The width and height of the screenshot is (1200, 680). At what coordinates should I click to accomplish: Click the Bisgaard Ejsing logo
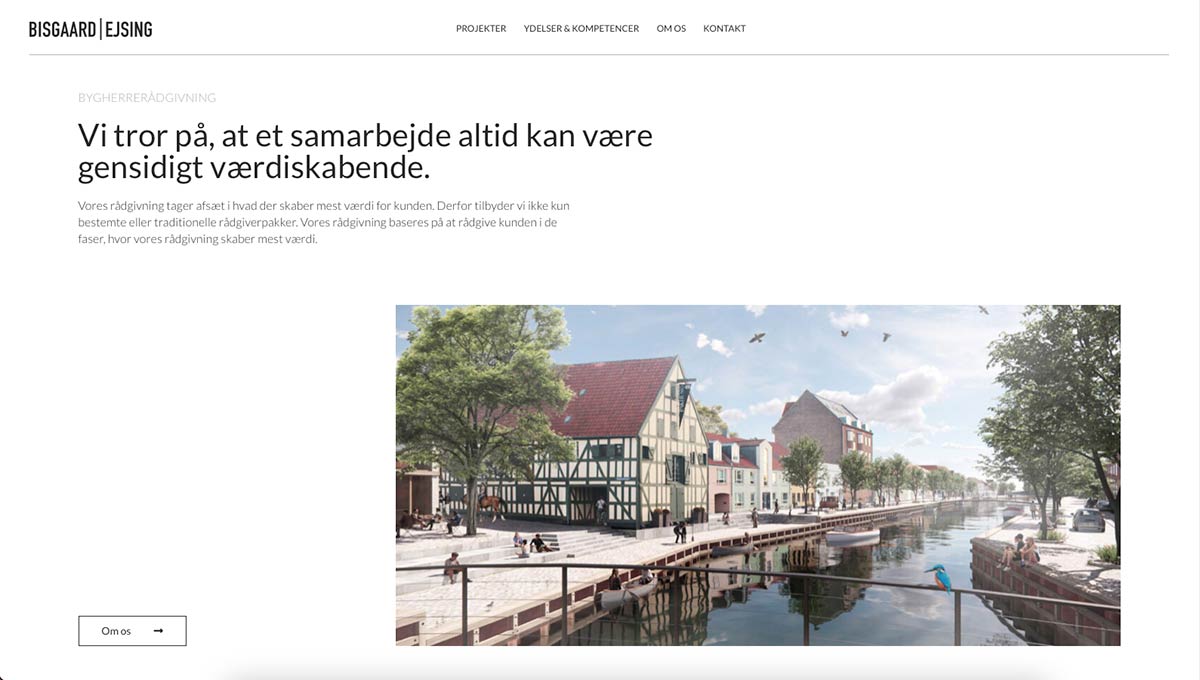click(91, 29)
